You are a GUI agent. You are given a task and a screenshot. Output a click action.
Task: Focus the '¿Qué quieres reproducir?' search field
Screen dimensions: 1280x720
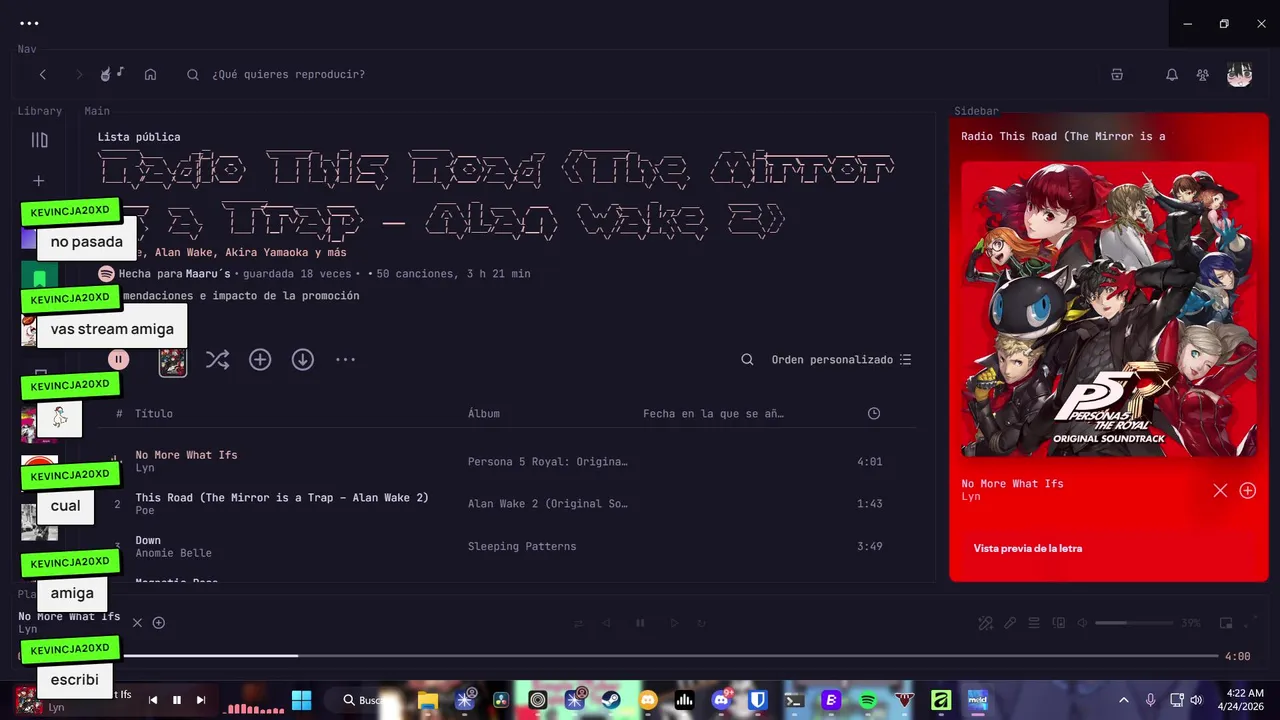point(288,75)
